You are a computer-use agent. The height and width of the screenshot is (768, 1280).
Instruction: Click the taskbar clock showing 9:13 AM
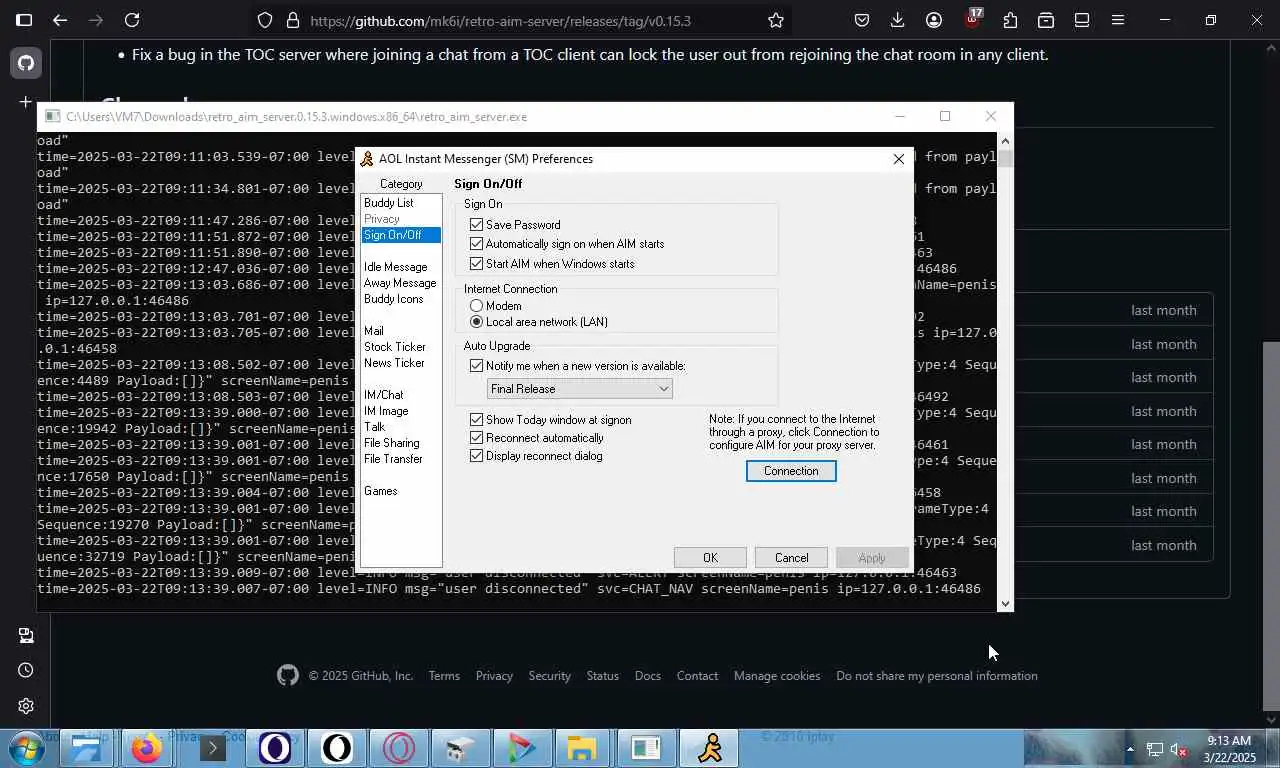tap(1230, 749)
